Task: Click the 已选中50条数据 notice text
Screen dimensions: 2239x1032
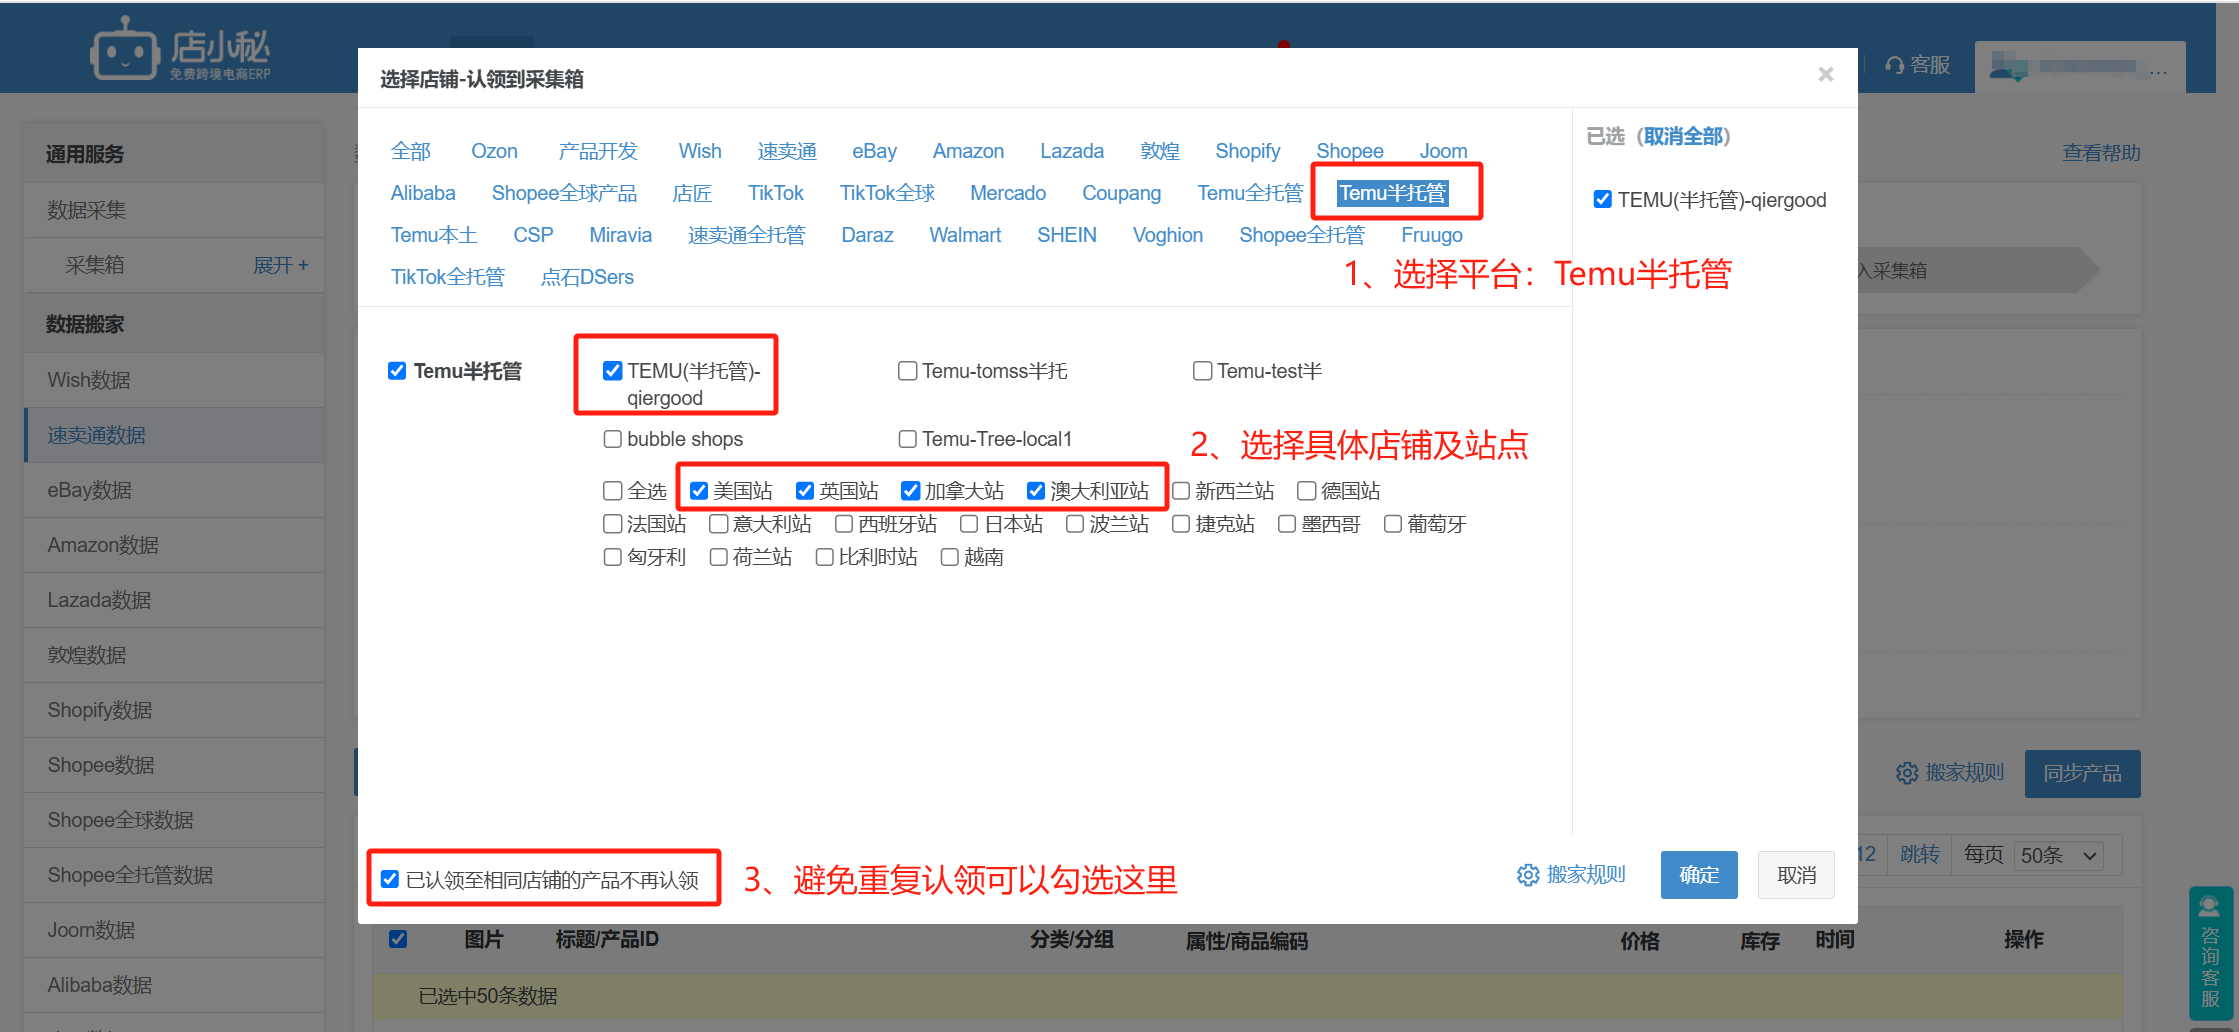Action: [487, 996]
